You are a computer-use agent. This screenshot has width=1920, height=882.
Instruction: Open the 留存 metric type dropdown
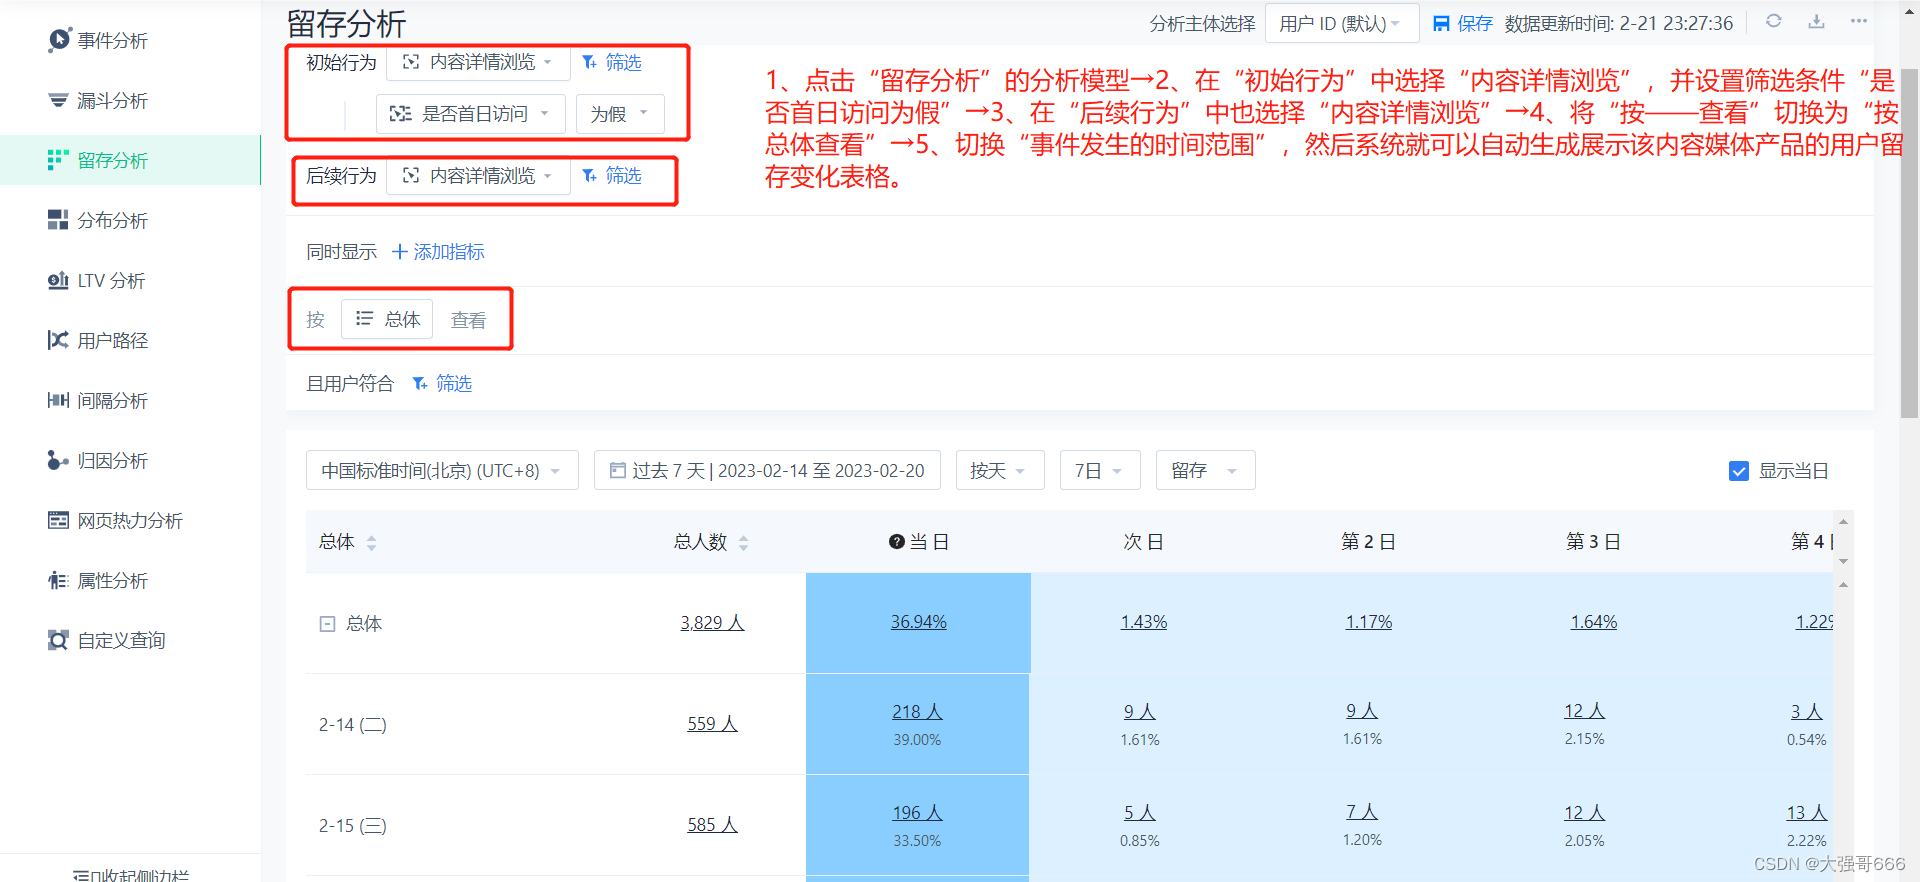pos(1206,470)
